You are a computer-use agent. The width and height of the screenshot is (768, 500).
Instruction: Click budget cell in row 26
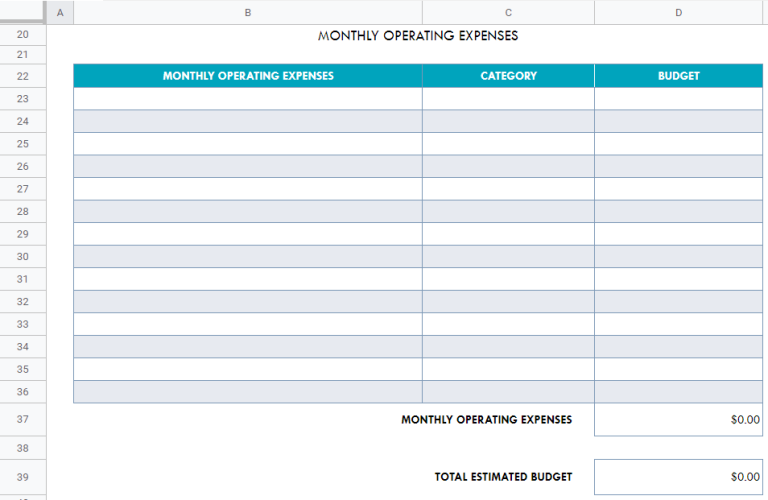(678, 167)
